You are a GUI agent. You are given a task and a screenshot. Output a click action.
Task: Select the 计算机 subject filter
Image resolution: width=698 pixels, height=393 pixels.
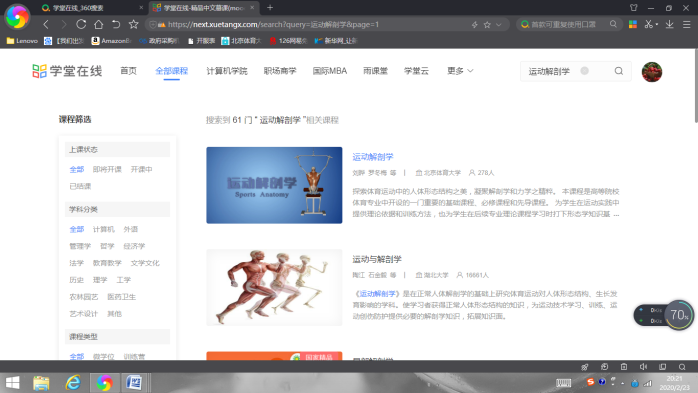(x=103, y=229)
